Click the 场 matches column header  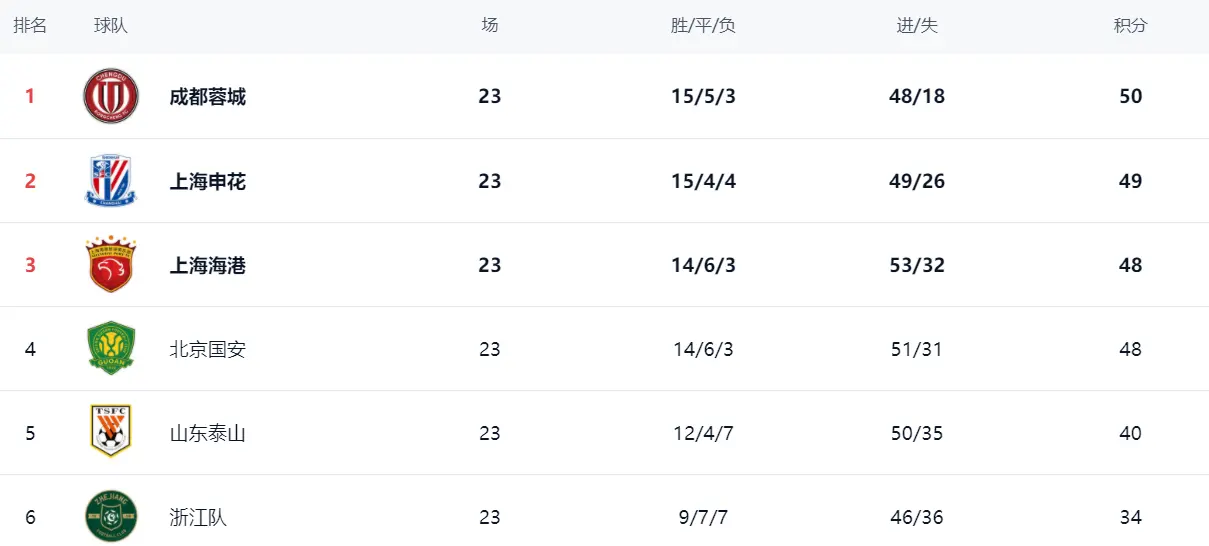[x=489, y=25]
